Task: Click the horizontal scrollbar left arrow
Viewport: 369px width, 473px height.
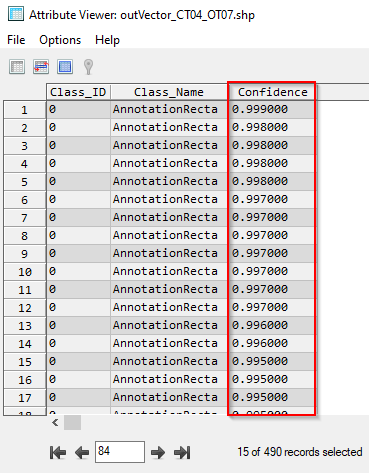Action: [x=55, y=423]
